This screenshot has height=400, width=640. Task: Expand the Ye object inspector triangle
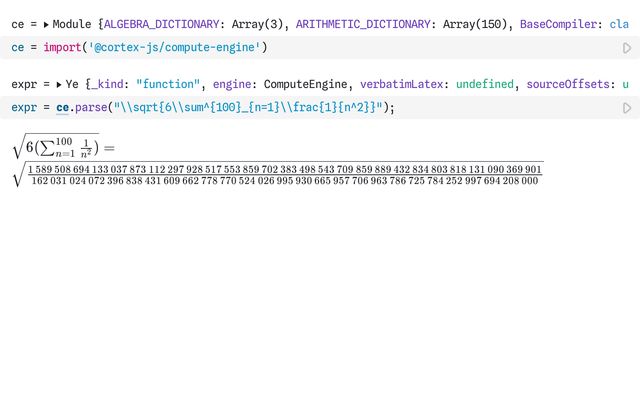(x=59, y=84)
